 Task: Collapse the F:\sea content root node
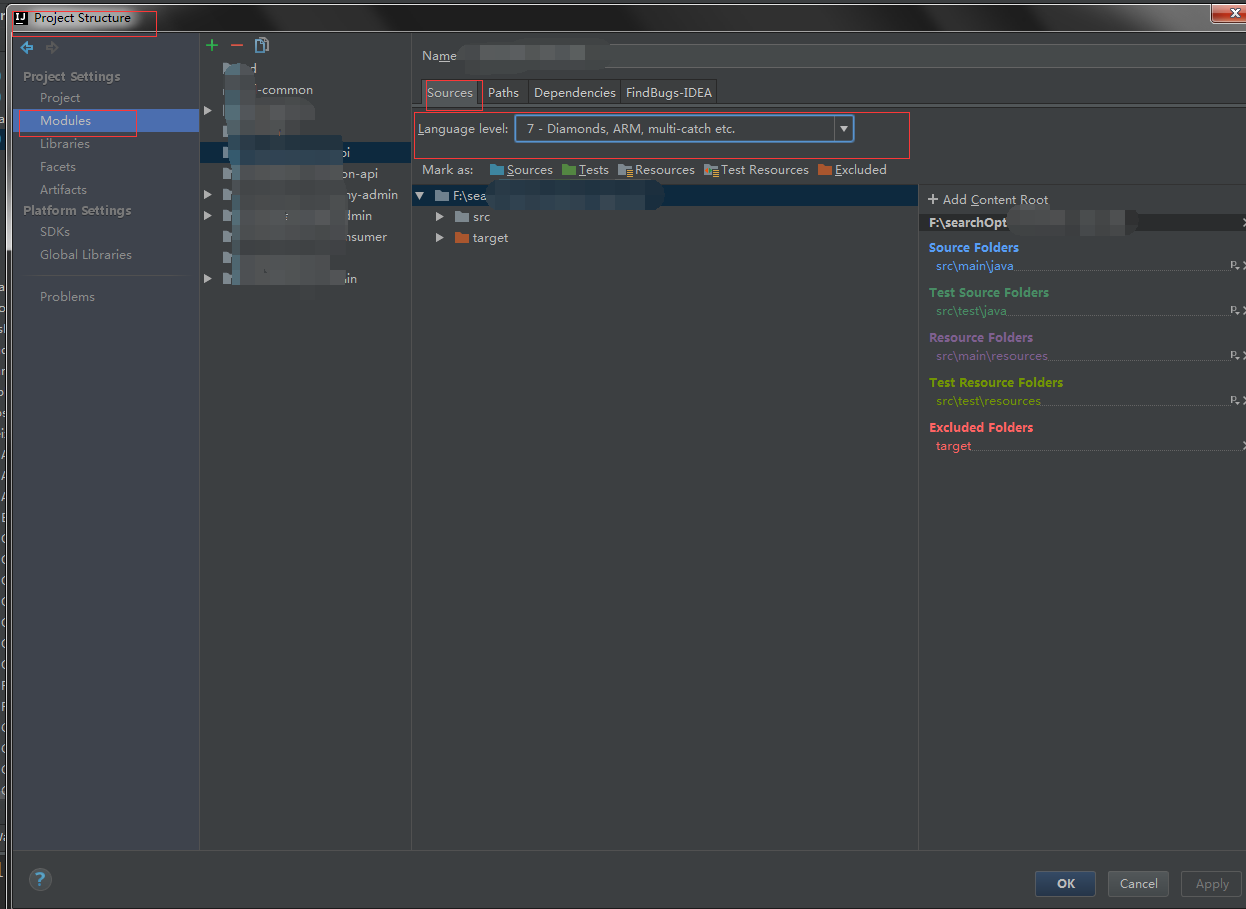420,196
